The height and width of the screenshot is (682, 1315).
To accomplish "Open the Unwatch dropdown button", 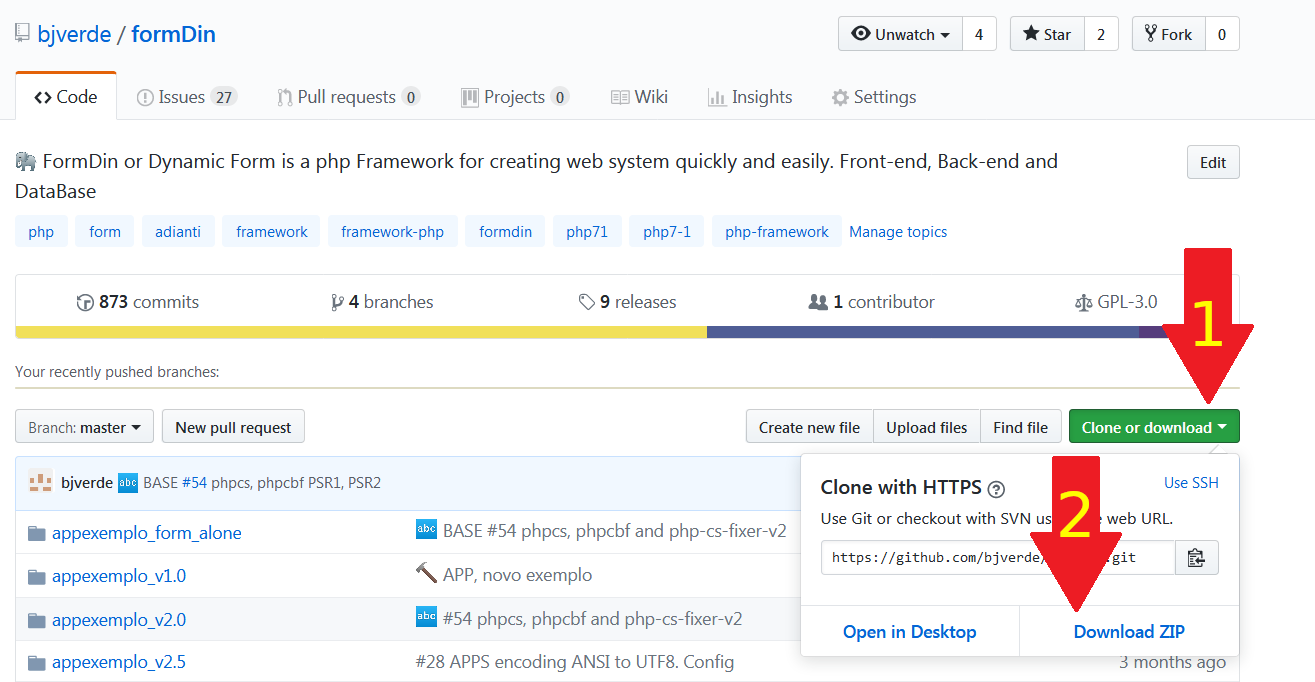I will point(900,34).
